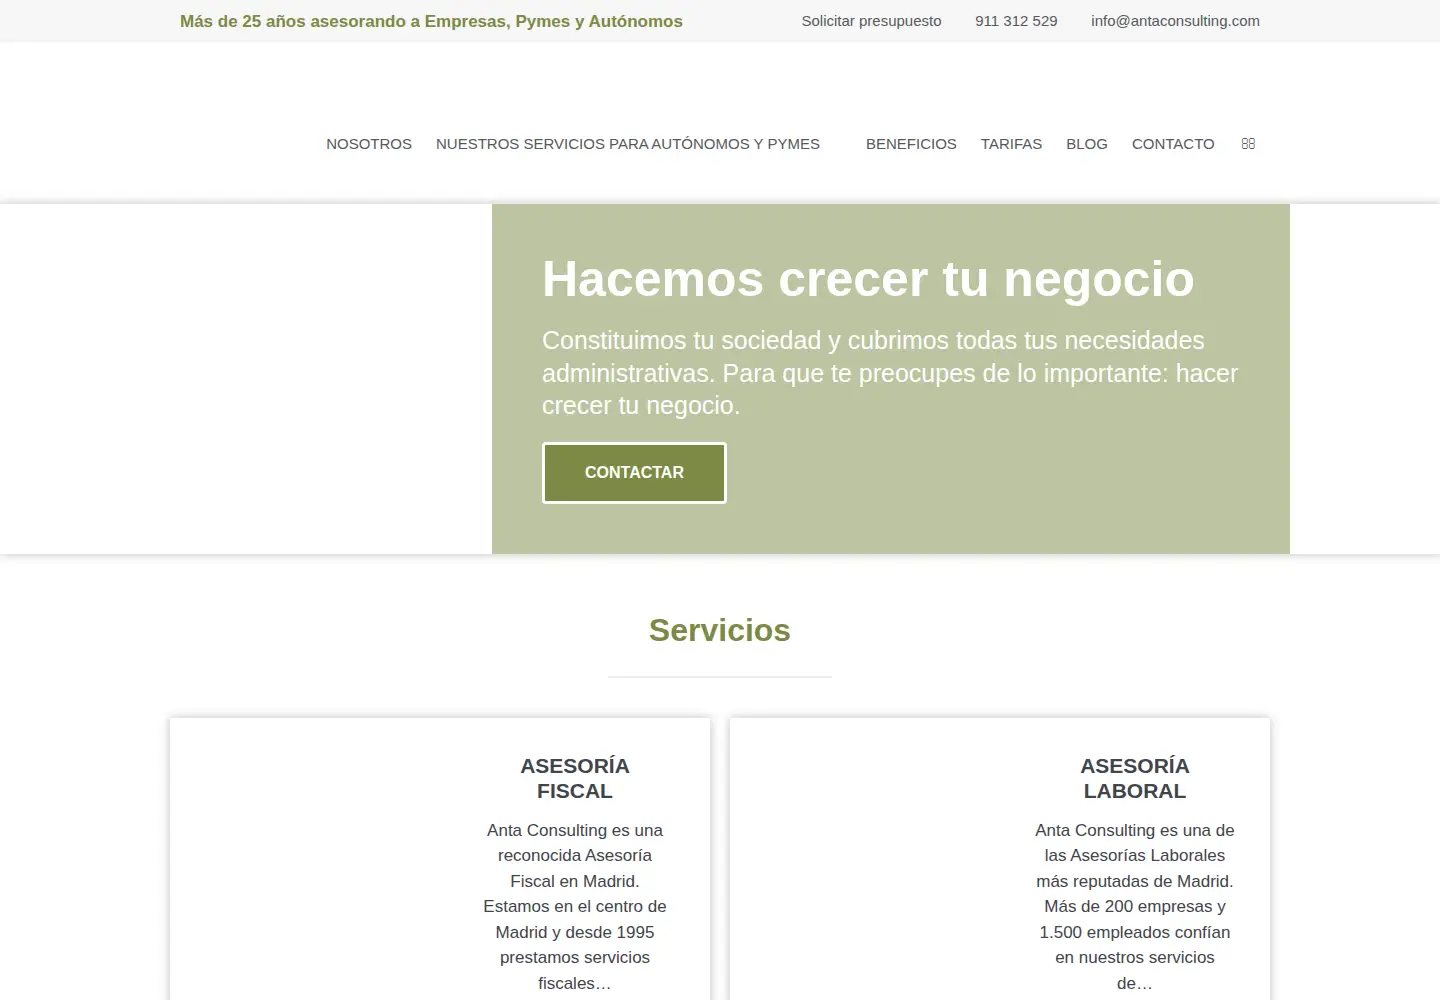Click the CONTACTAR button
The image size is (1440, 1000).
click(x=634, y=473)
